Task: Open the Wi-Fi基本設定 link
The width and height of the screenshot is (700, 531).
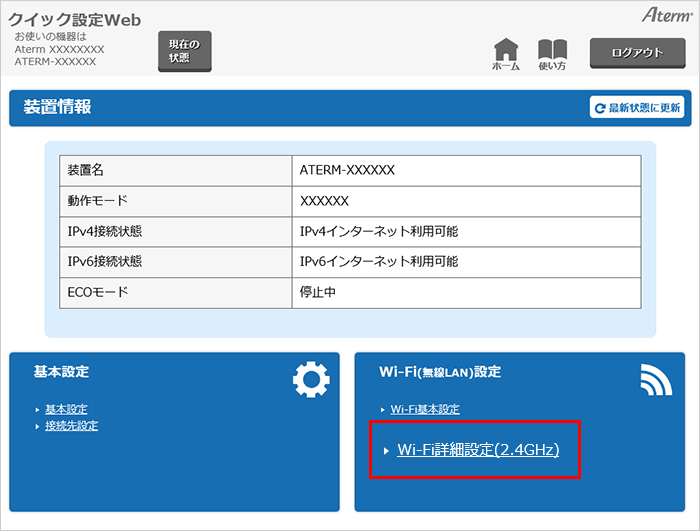Action: tap(425, 409)
